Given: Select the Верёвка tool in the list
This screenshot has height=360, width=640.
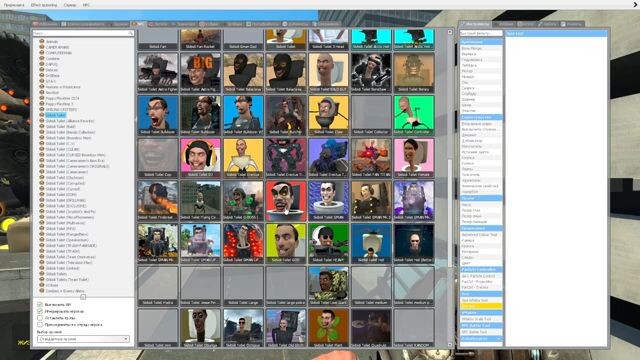Looking at the screenshot, I should pyautogui.click(x=469, y=54).
